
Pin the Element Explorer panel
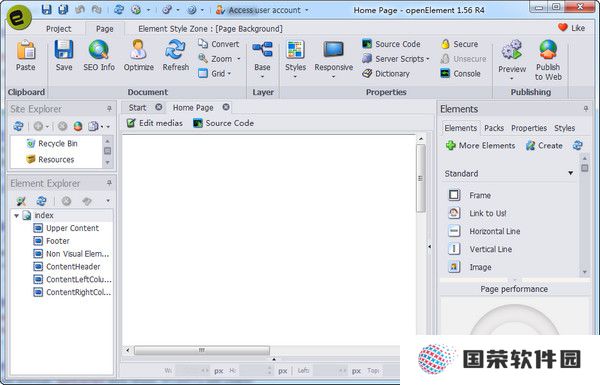coord(109,183)
